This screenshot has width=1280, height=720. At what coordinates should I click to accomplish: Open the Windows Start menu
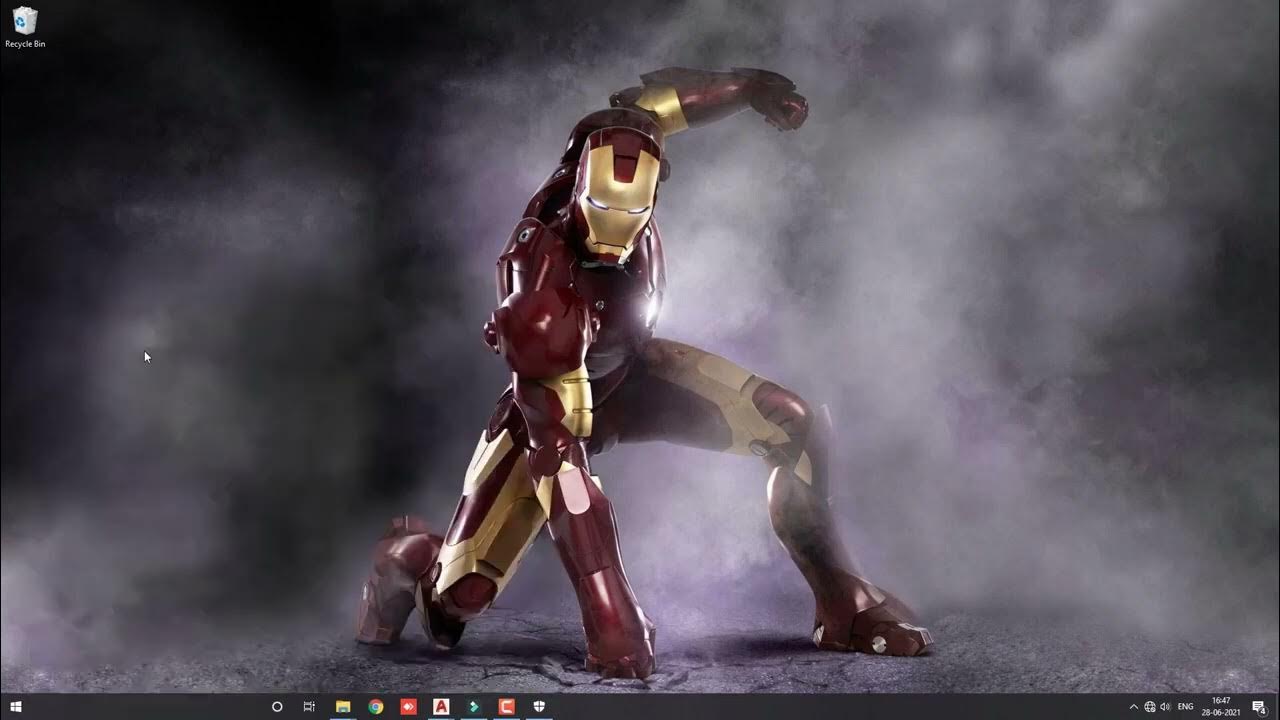pyautogui.click(x=16, y=706)
